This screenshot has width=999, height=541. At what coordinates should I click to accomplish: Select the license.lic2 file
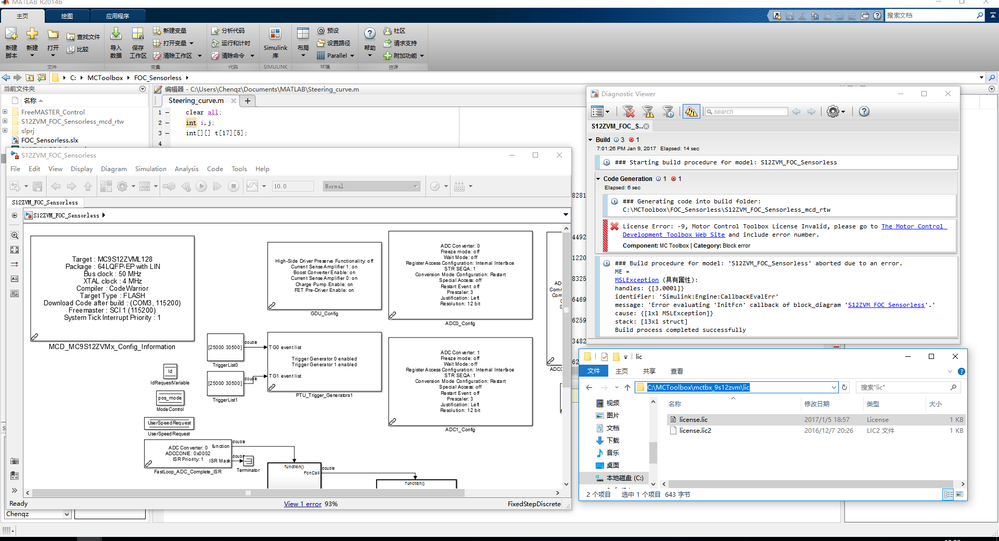pos(816,431)
